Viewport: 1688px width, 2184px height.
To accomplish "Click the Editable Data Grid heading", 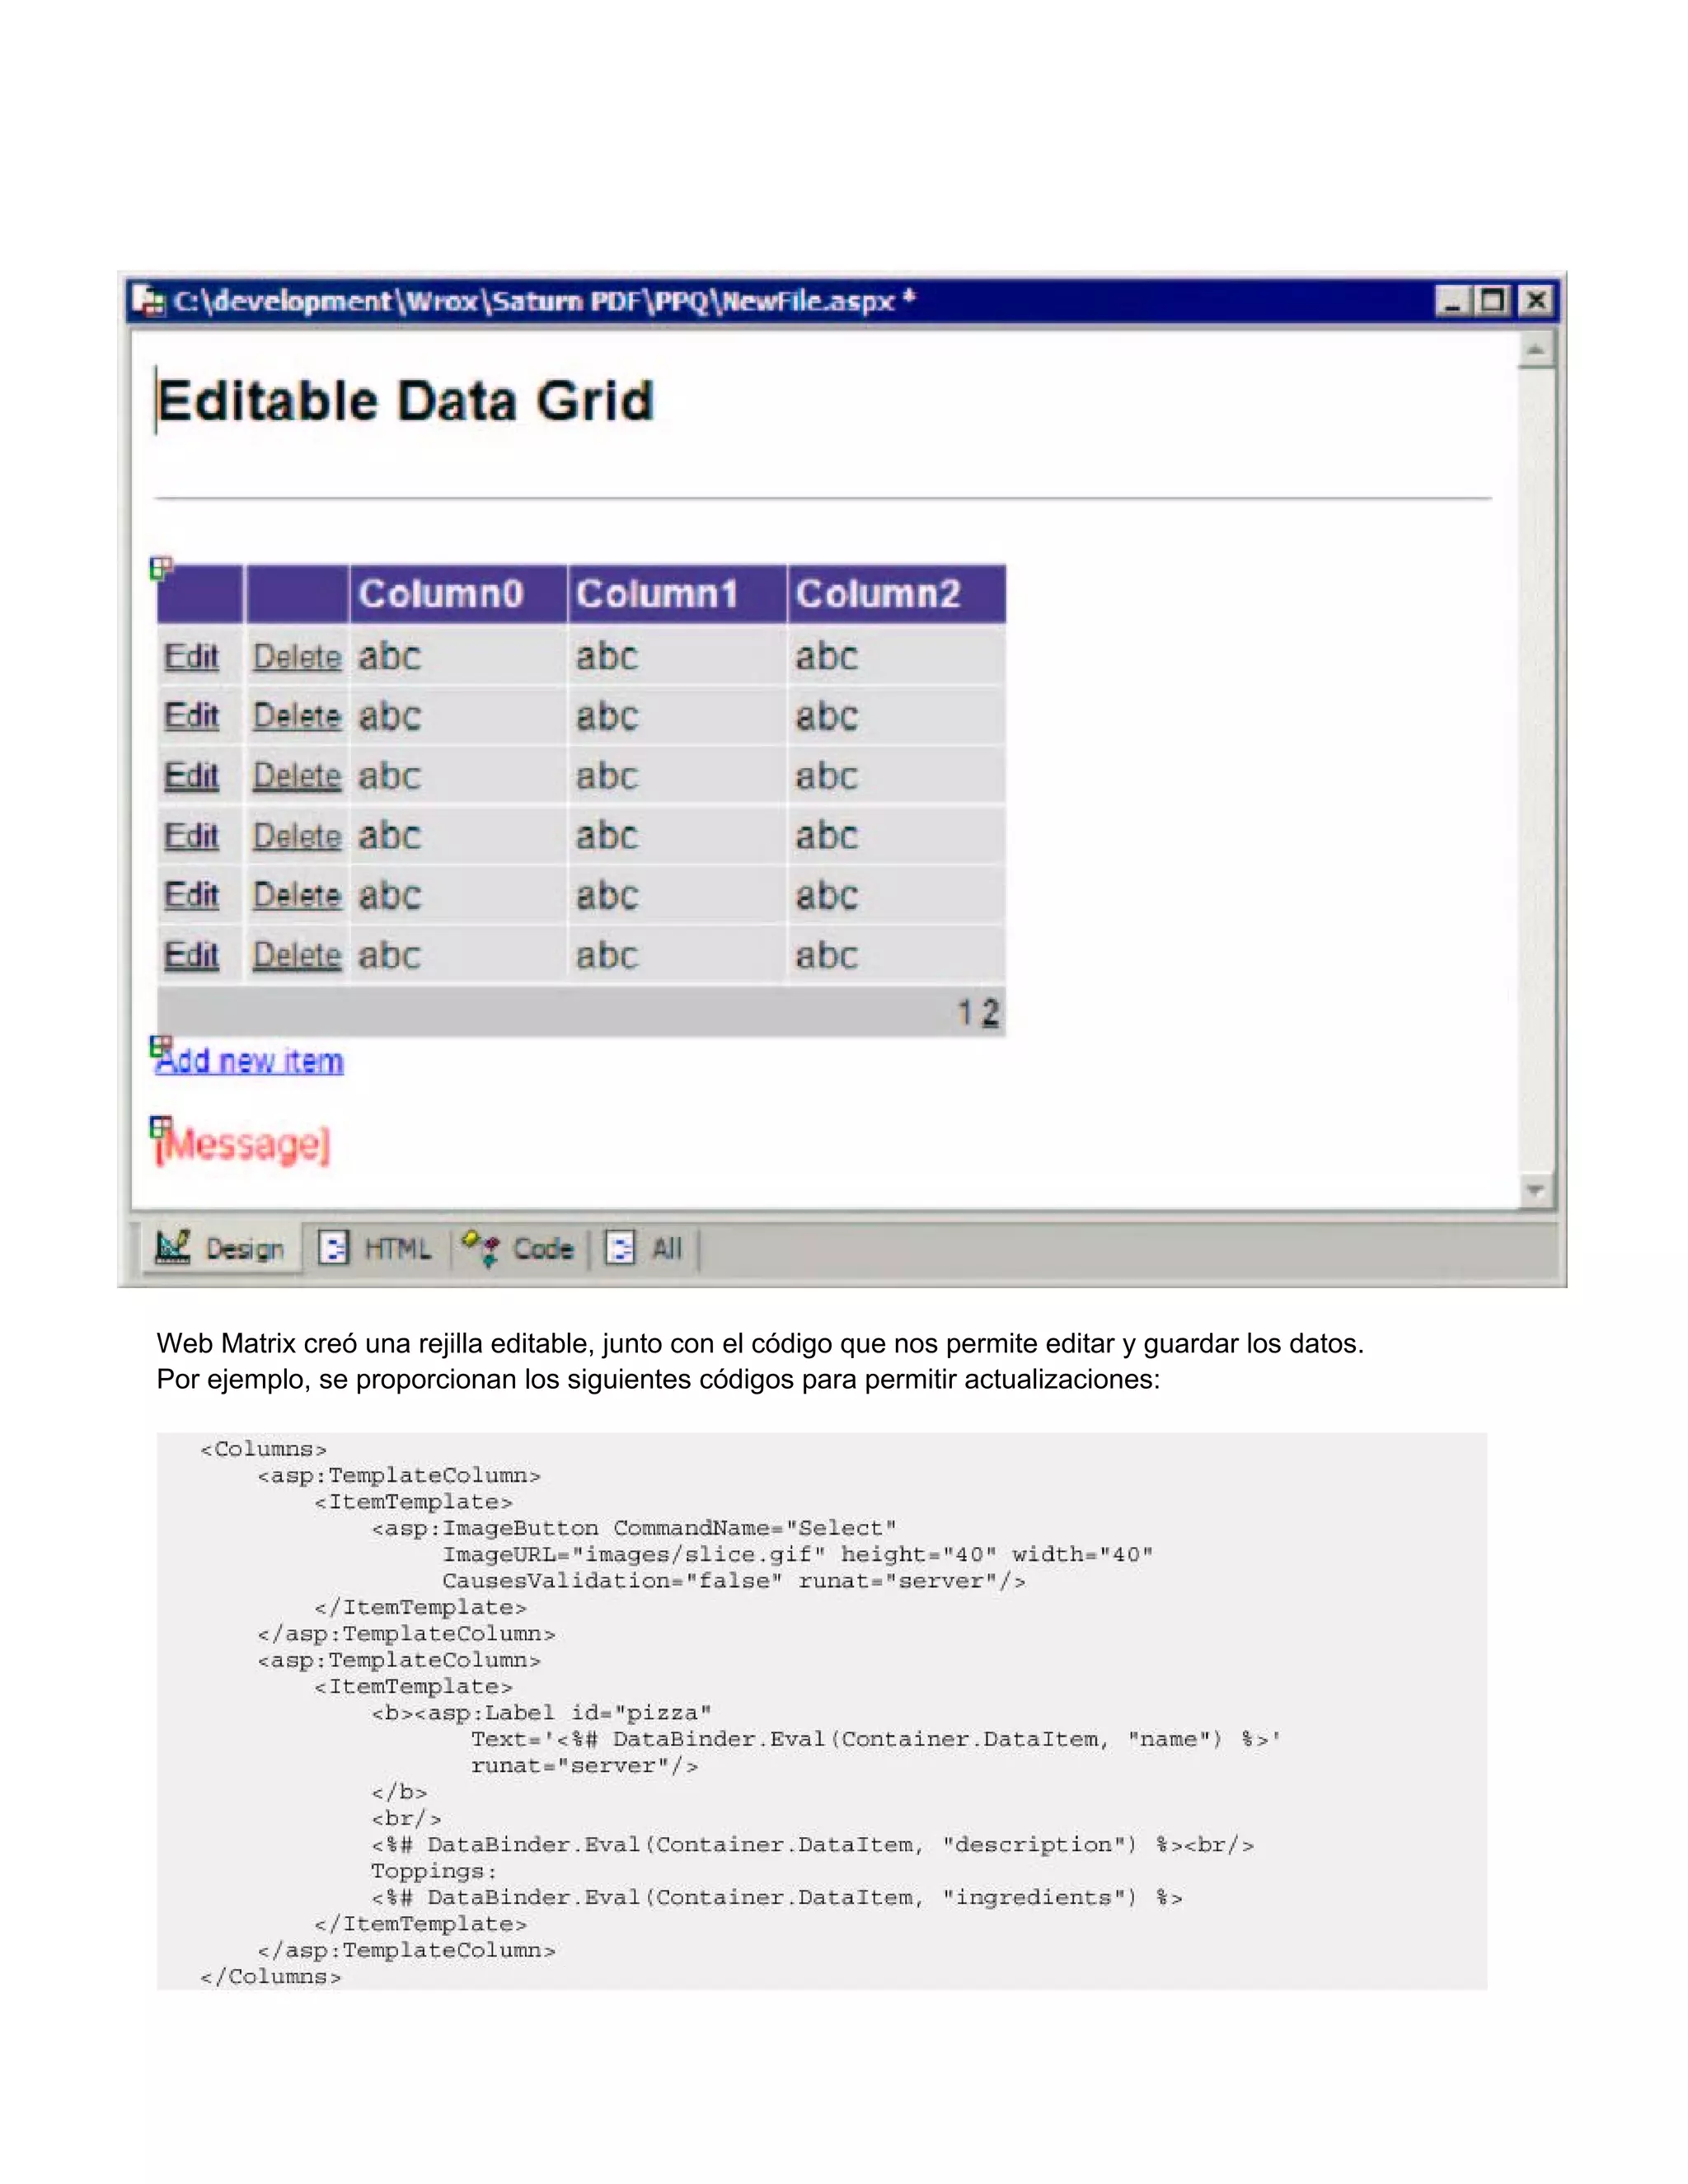I will [x=405, y=401].
